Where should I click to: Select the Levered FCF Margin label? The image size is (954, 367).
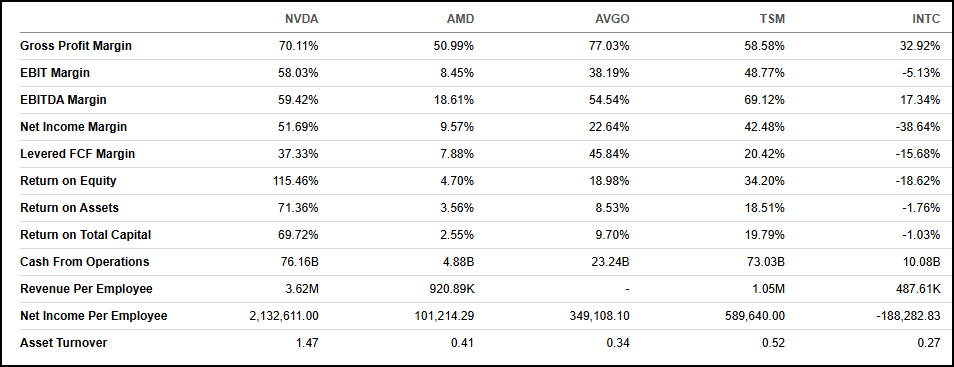point(77,154)
